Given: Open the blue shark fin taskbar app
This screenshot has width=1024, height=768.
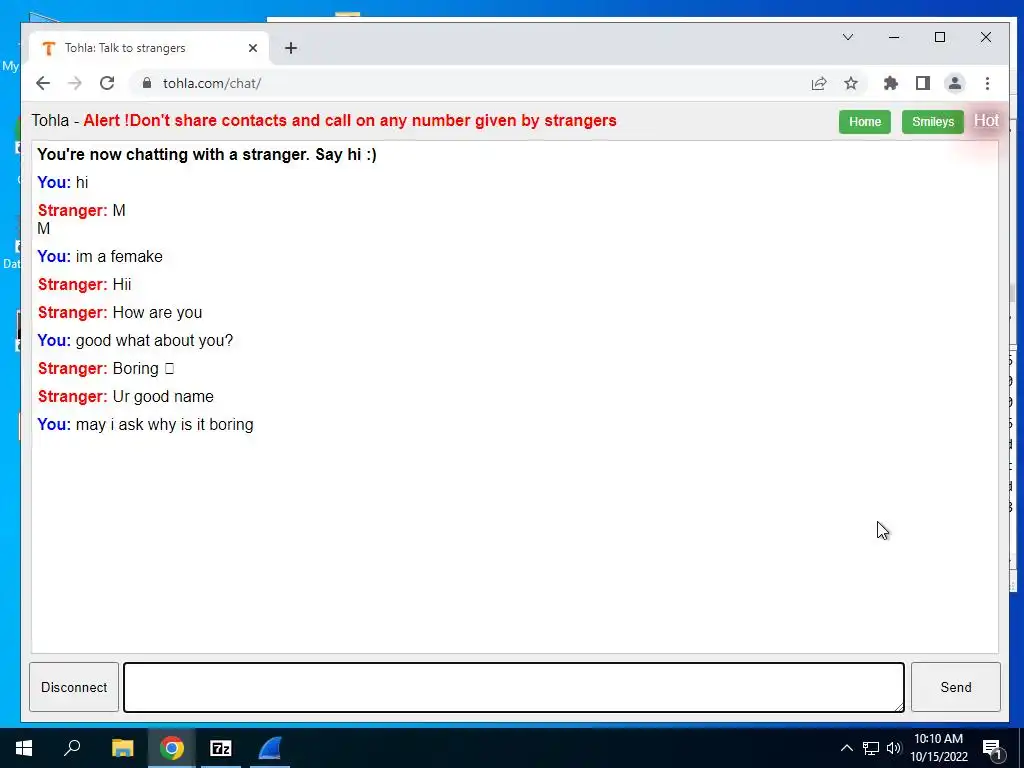Looking at the screenshot, I should pyautogui.click(x=270, y=748).
